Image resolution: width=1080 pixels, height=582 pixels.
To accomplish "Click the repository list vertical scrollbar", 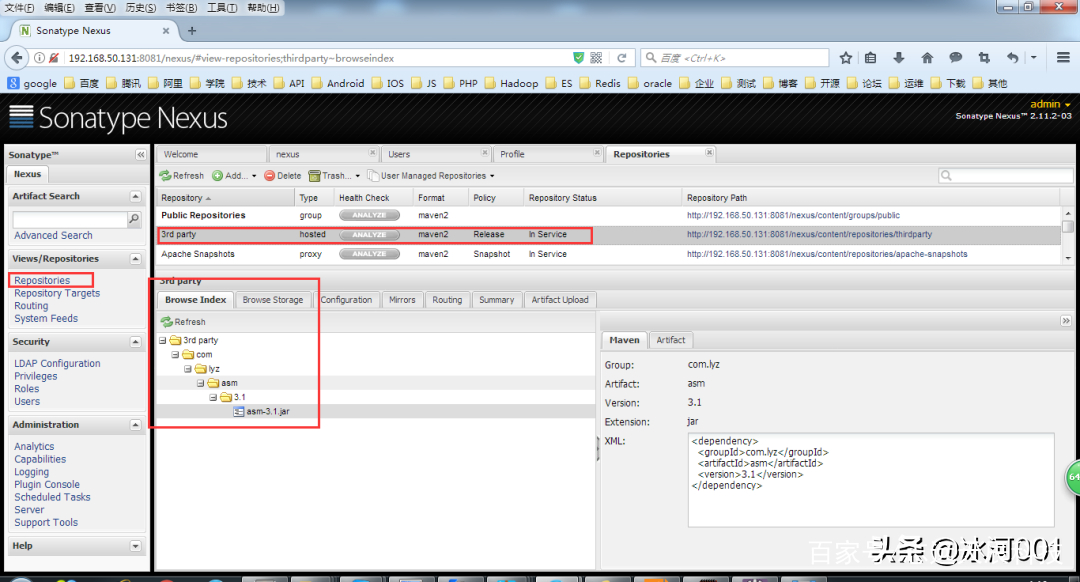I will (1068, 236).
